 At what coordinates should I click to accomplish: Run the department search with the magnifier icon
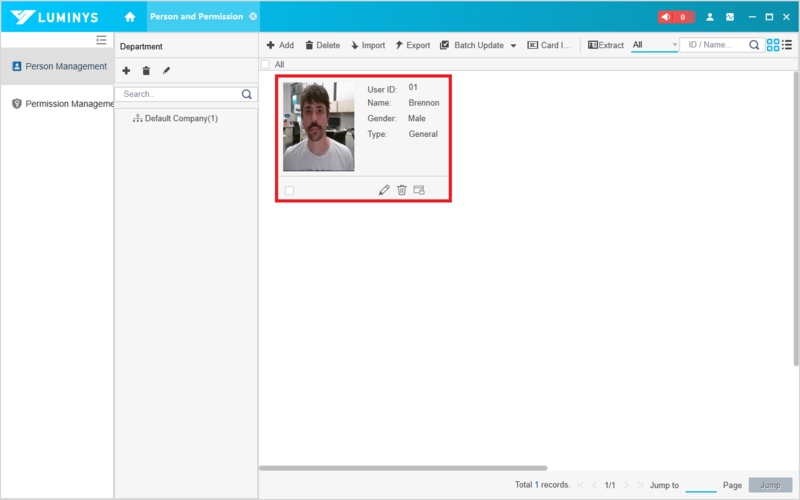coord(247,94)
